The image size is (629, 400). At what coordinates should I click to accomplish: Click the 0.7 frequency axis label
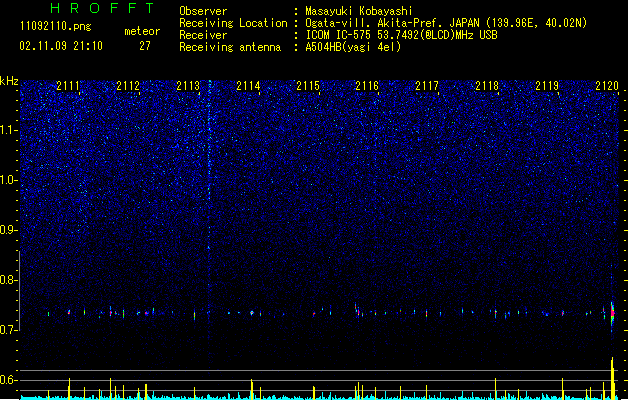point(9,330)
